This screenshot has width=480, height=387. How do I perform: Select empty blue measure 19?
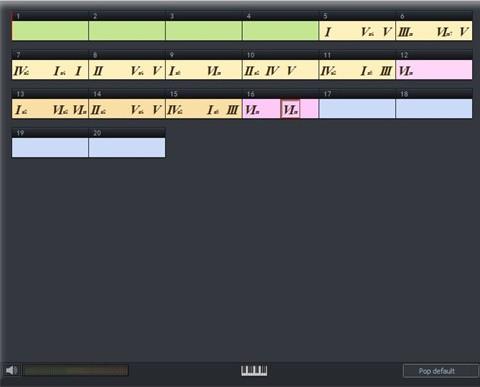pyautogui.click(x=50, y=148)
